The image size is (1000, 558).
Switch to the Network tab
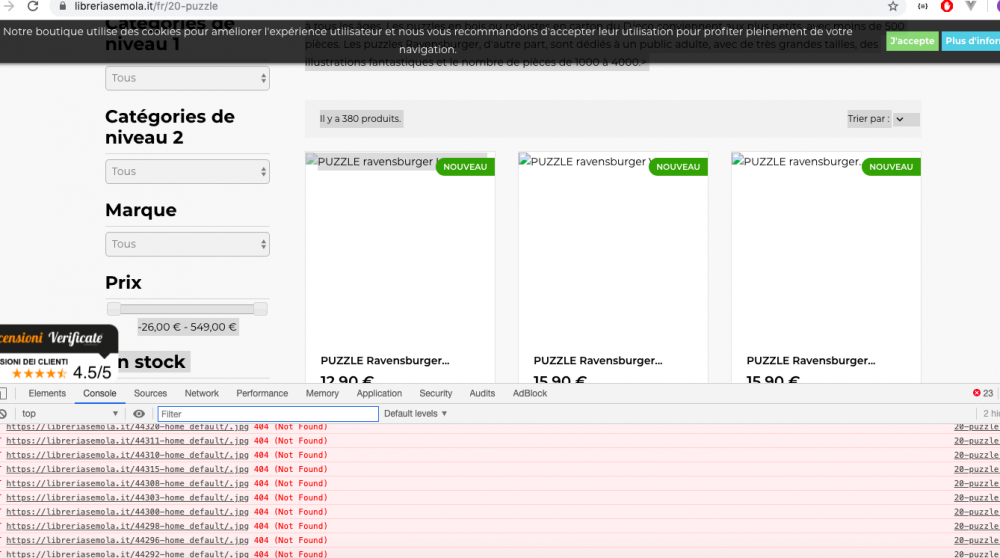[x=202, y=393]
